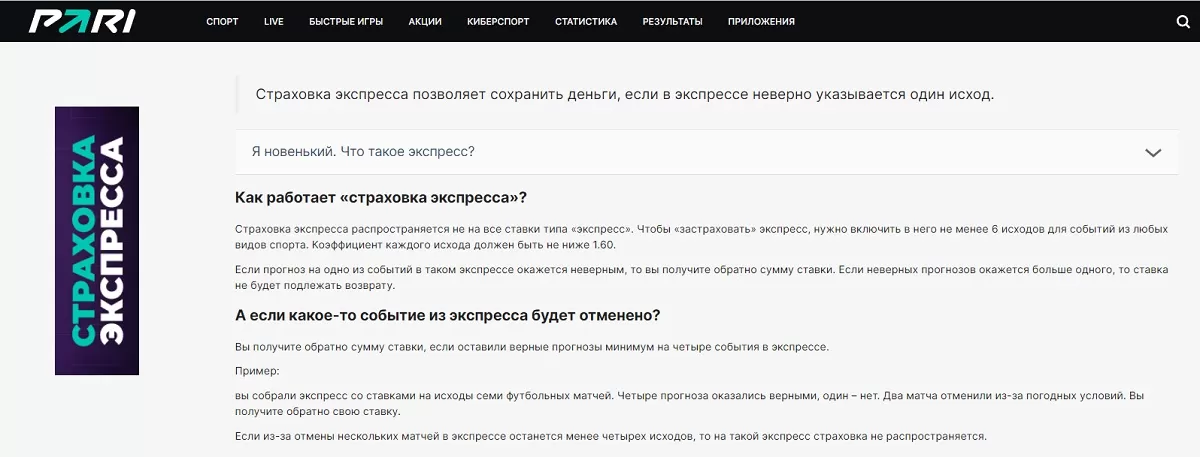Click the intro quote «Страховка экспресса позволяет сохранить деньги»
This screenshot has height=457, width=1200.
pos(624,95)
